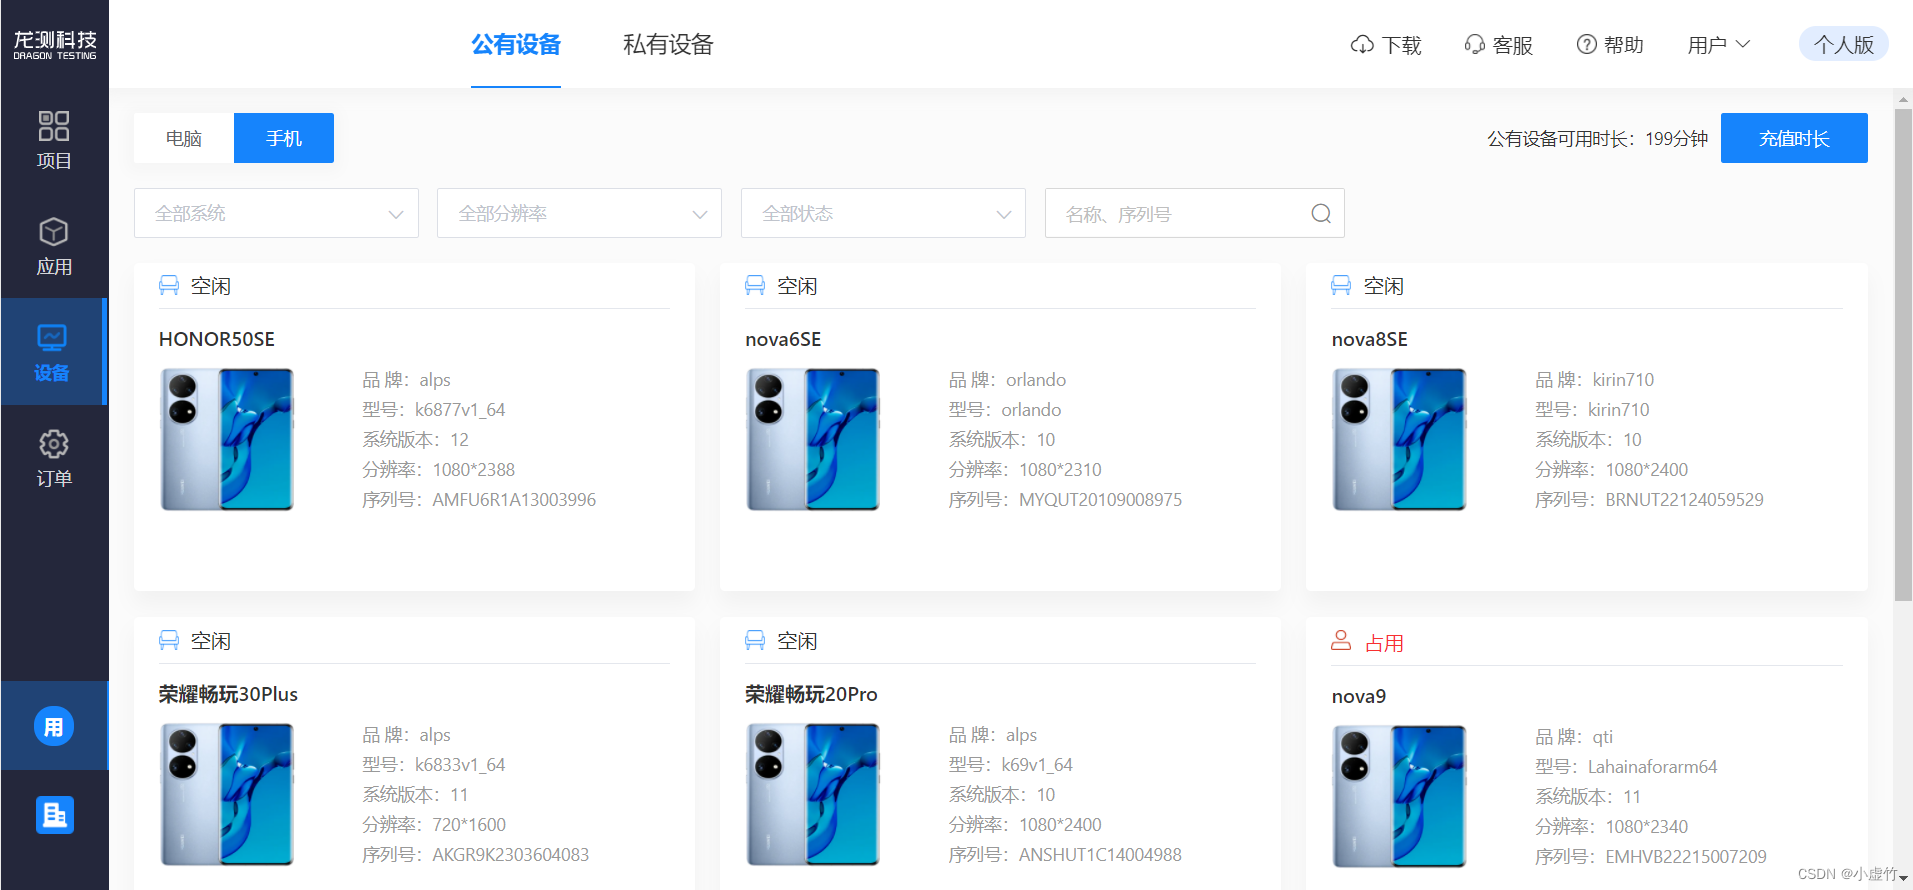Click the Lahainaforarm64 model text
This screenshot has height=890, width=1913.
pyautogui.click(x=1652, y=766)
